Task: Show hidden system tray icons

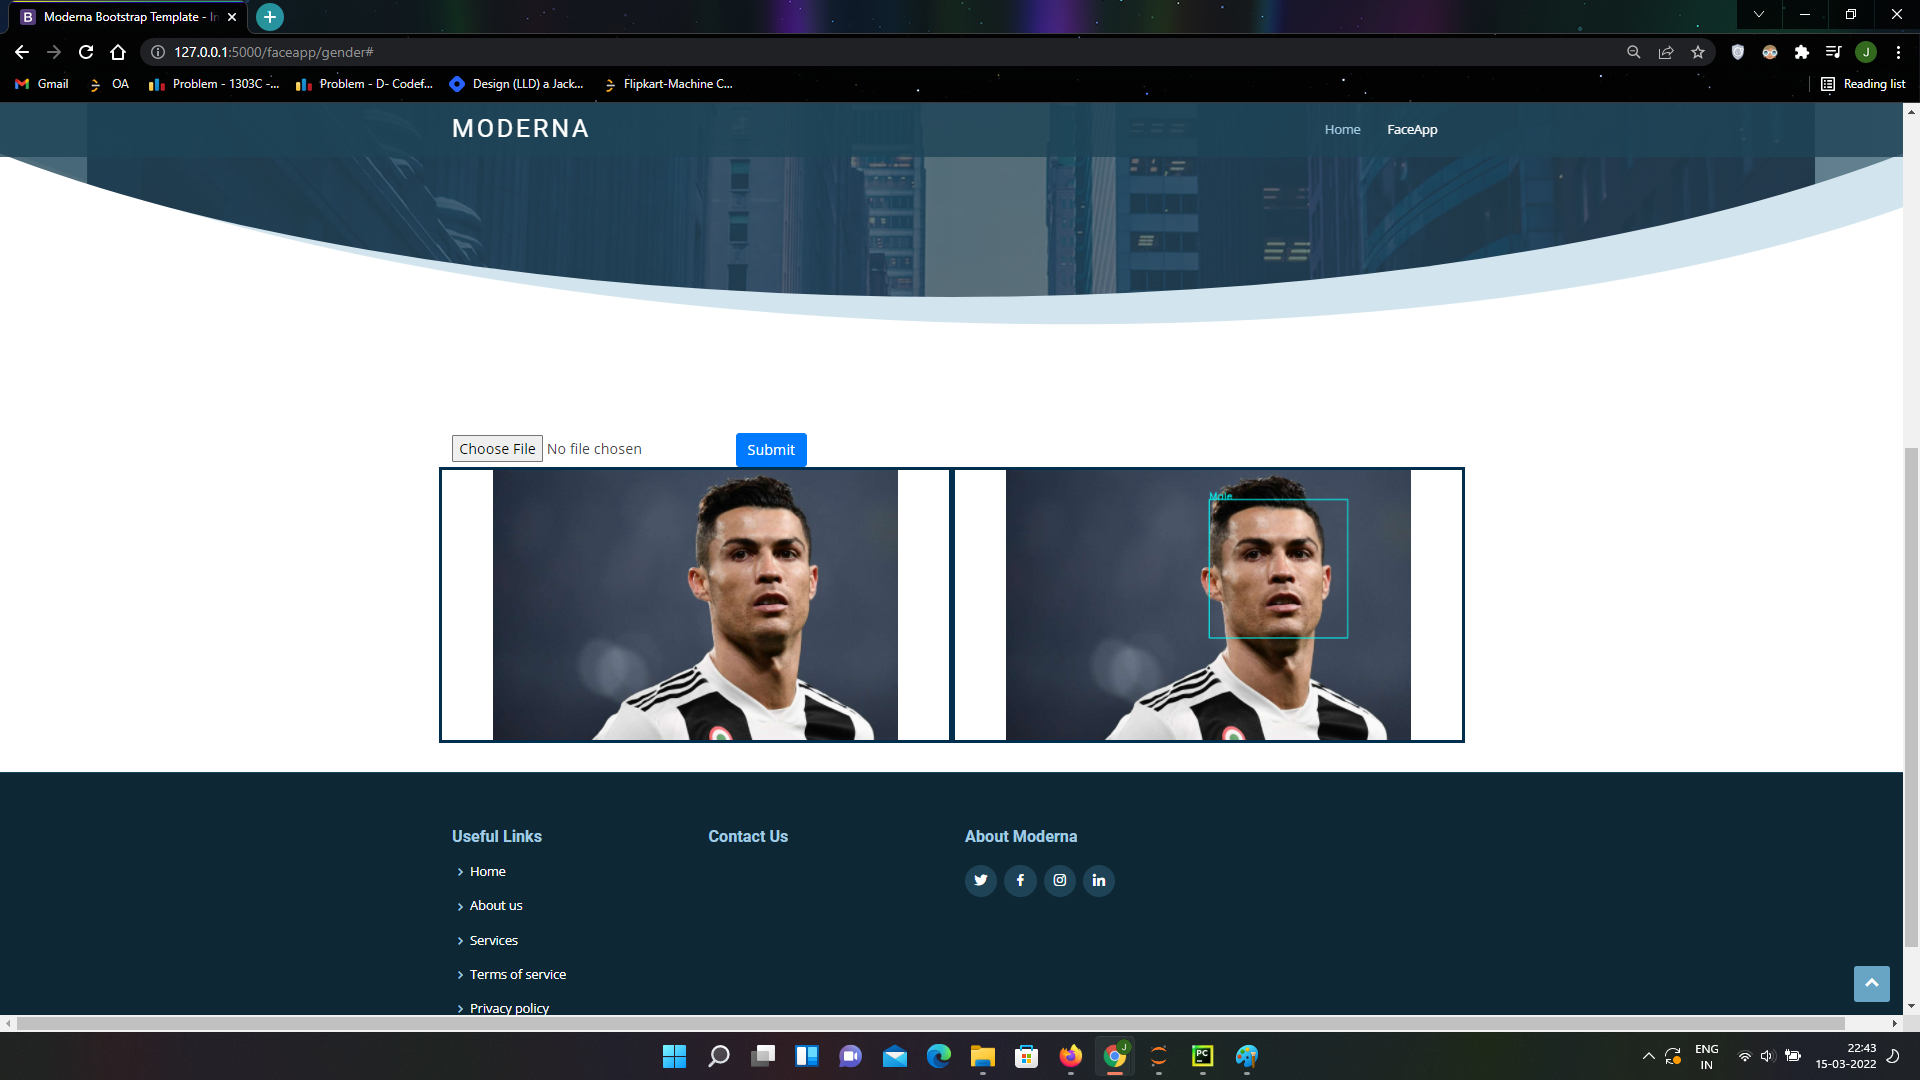Action: (x=1648, y=1056)
